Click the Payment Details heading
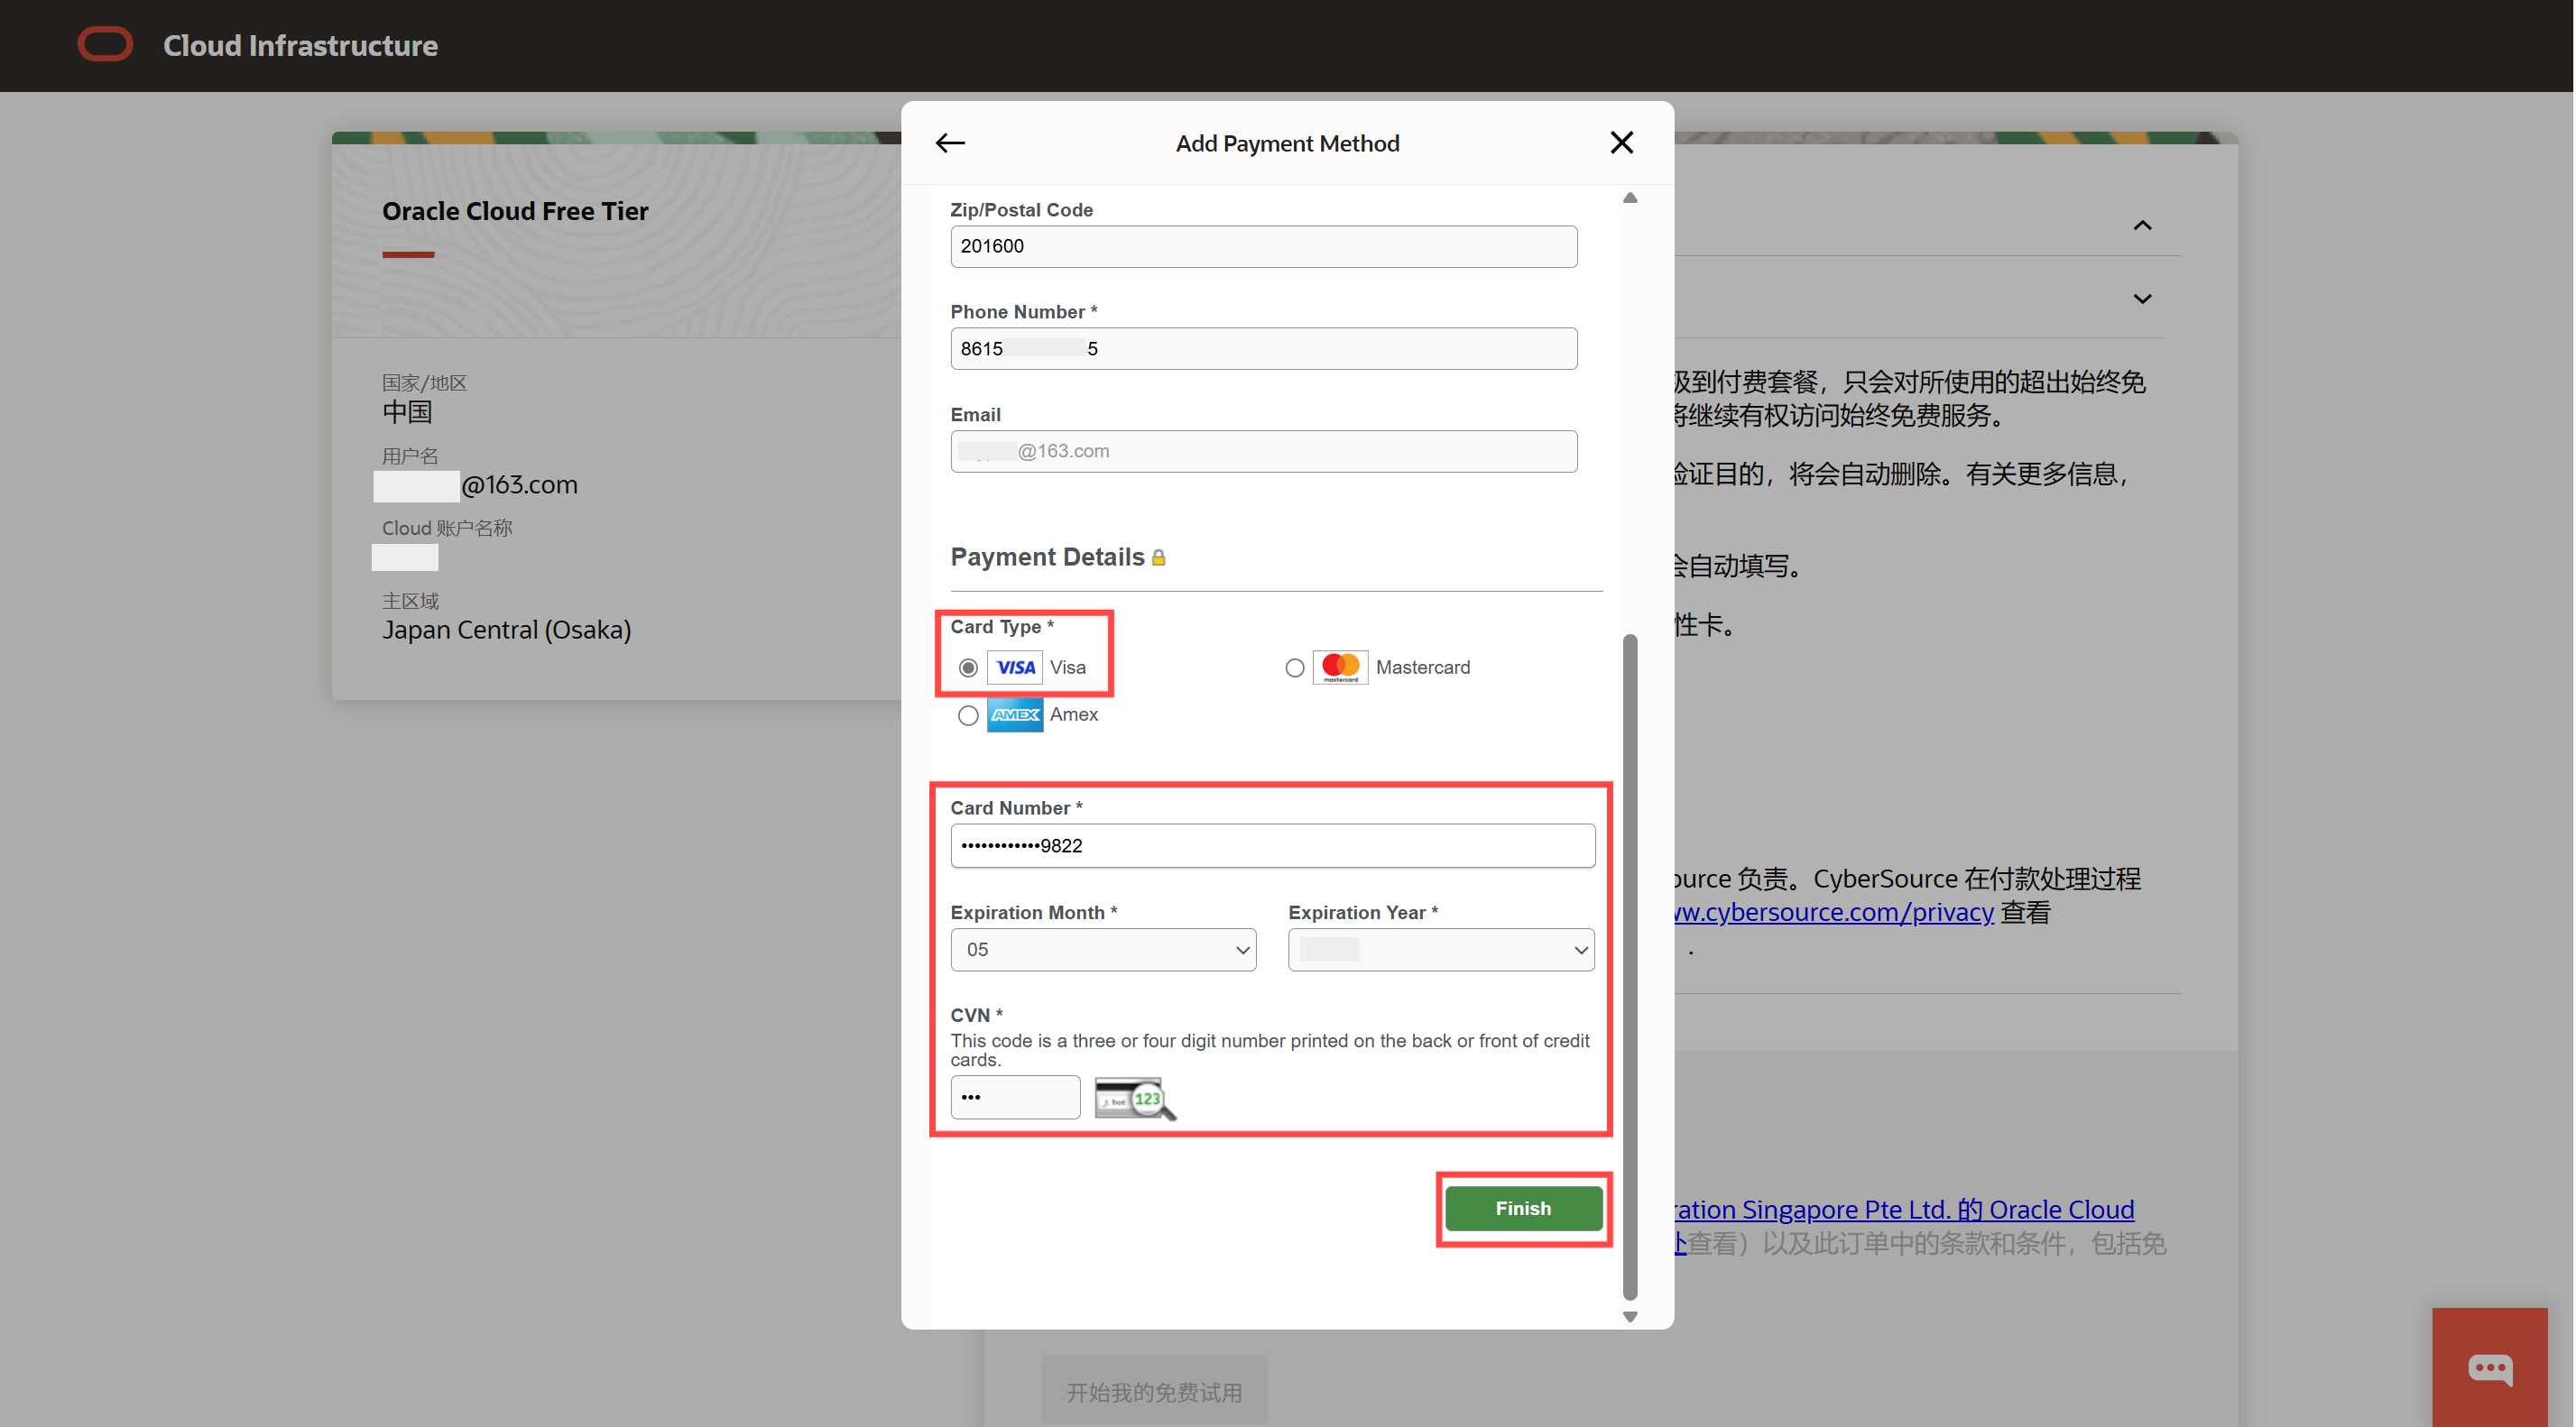Viewport: 2576px width, 1427px height. pos(1047,557)
